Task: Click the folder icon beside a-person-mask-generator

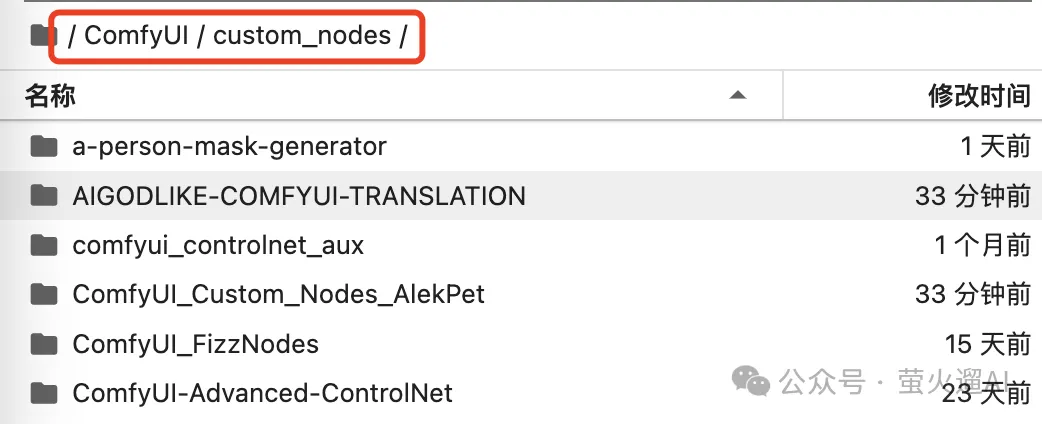Action: click(43, 147)
